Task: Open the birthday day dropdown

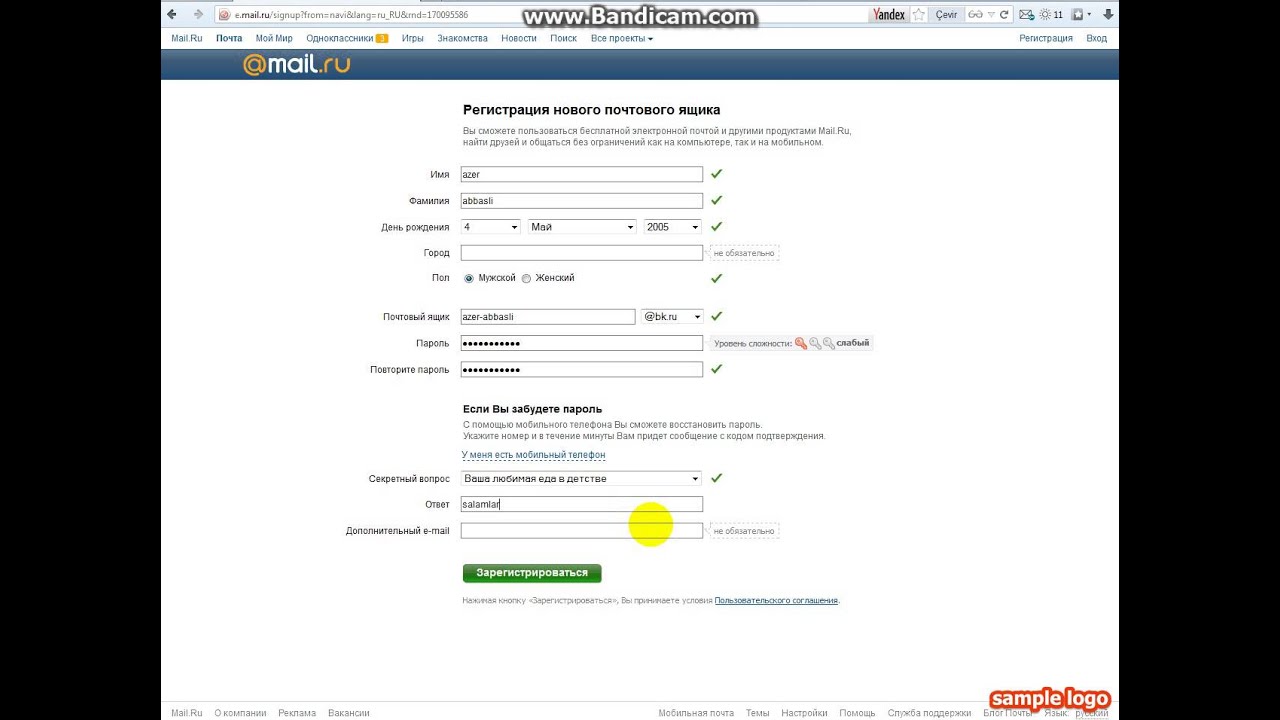Action: tap(490, 227)
